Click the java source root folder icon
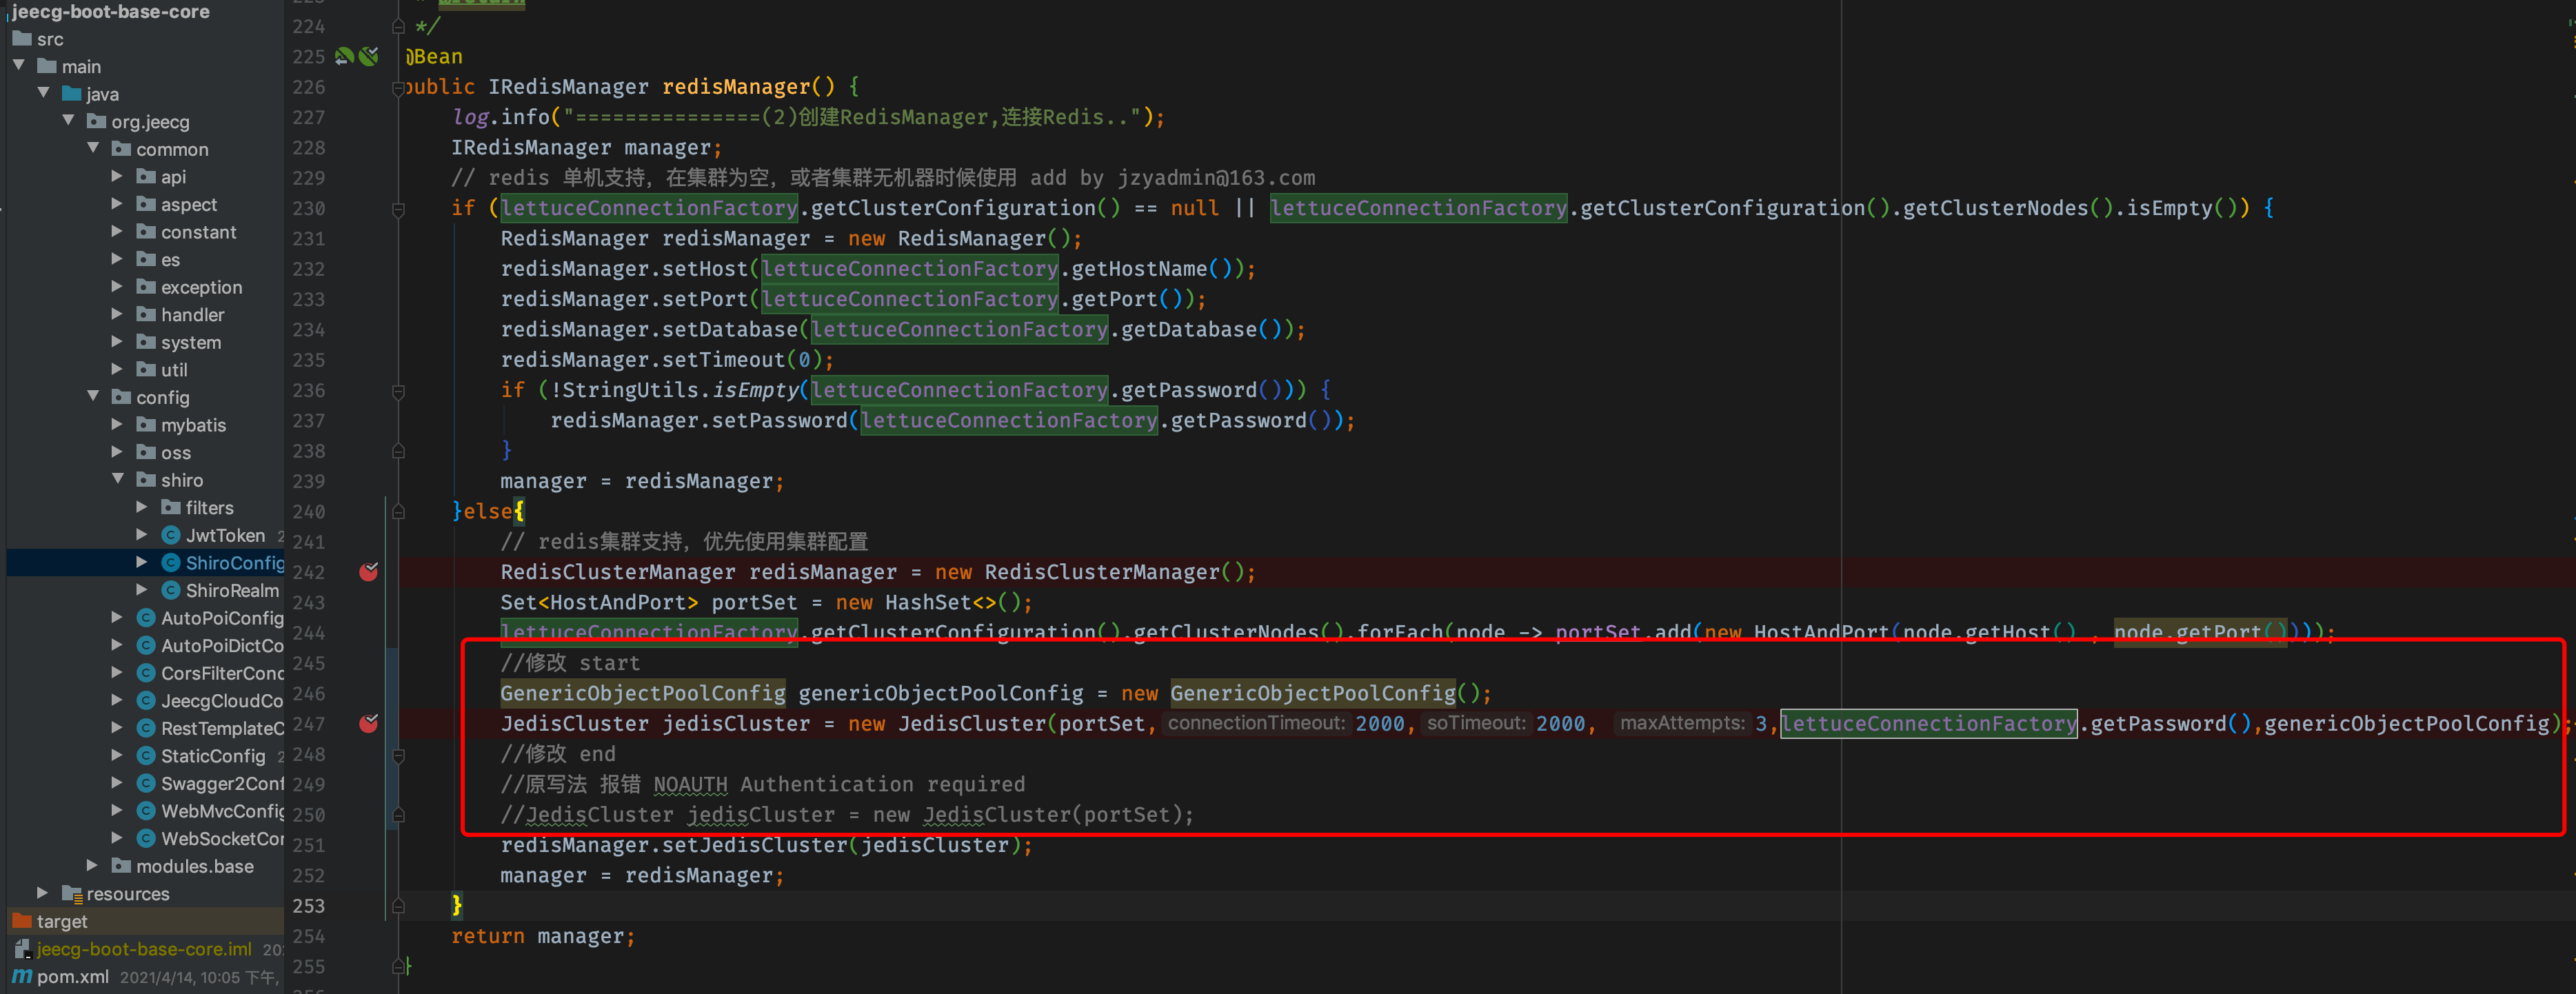 [71, 93]
